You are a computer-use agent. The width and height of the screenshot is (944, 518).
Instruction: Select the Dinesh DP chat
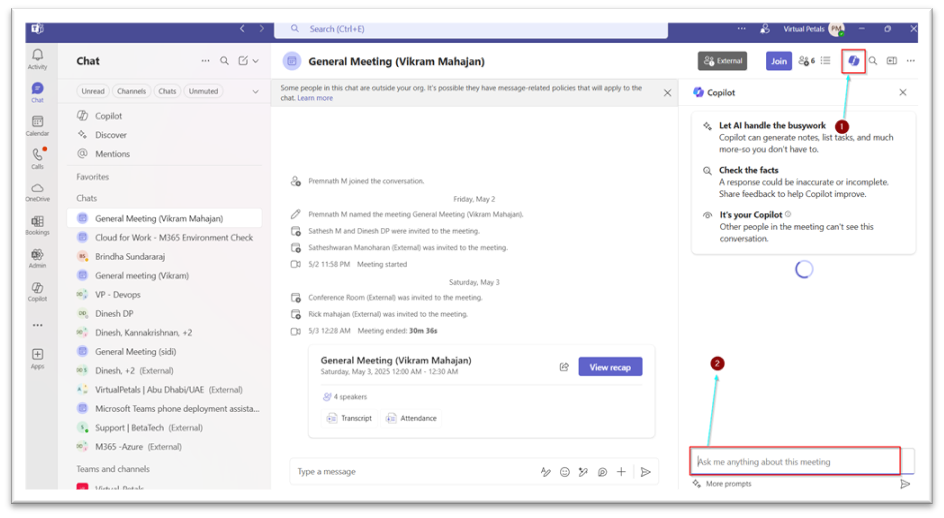[x=164, y=313]
